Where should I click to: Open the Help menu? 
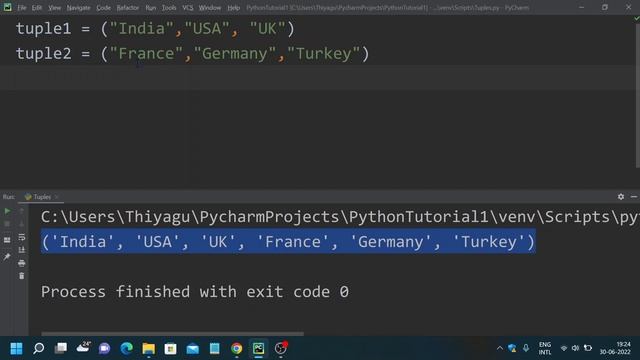233,8
